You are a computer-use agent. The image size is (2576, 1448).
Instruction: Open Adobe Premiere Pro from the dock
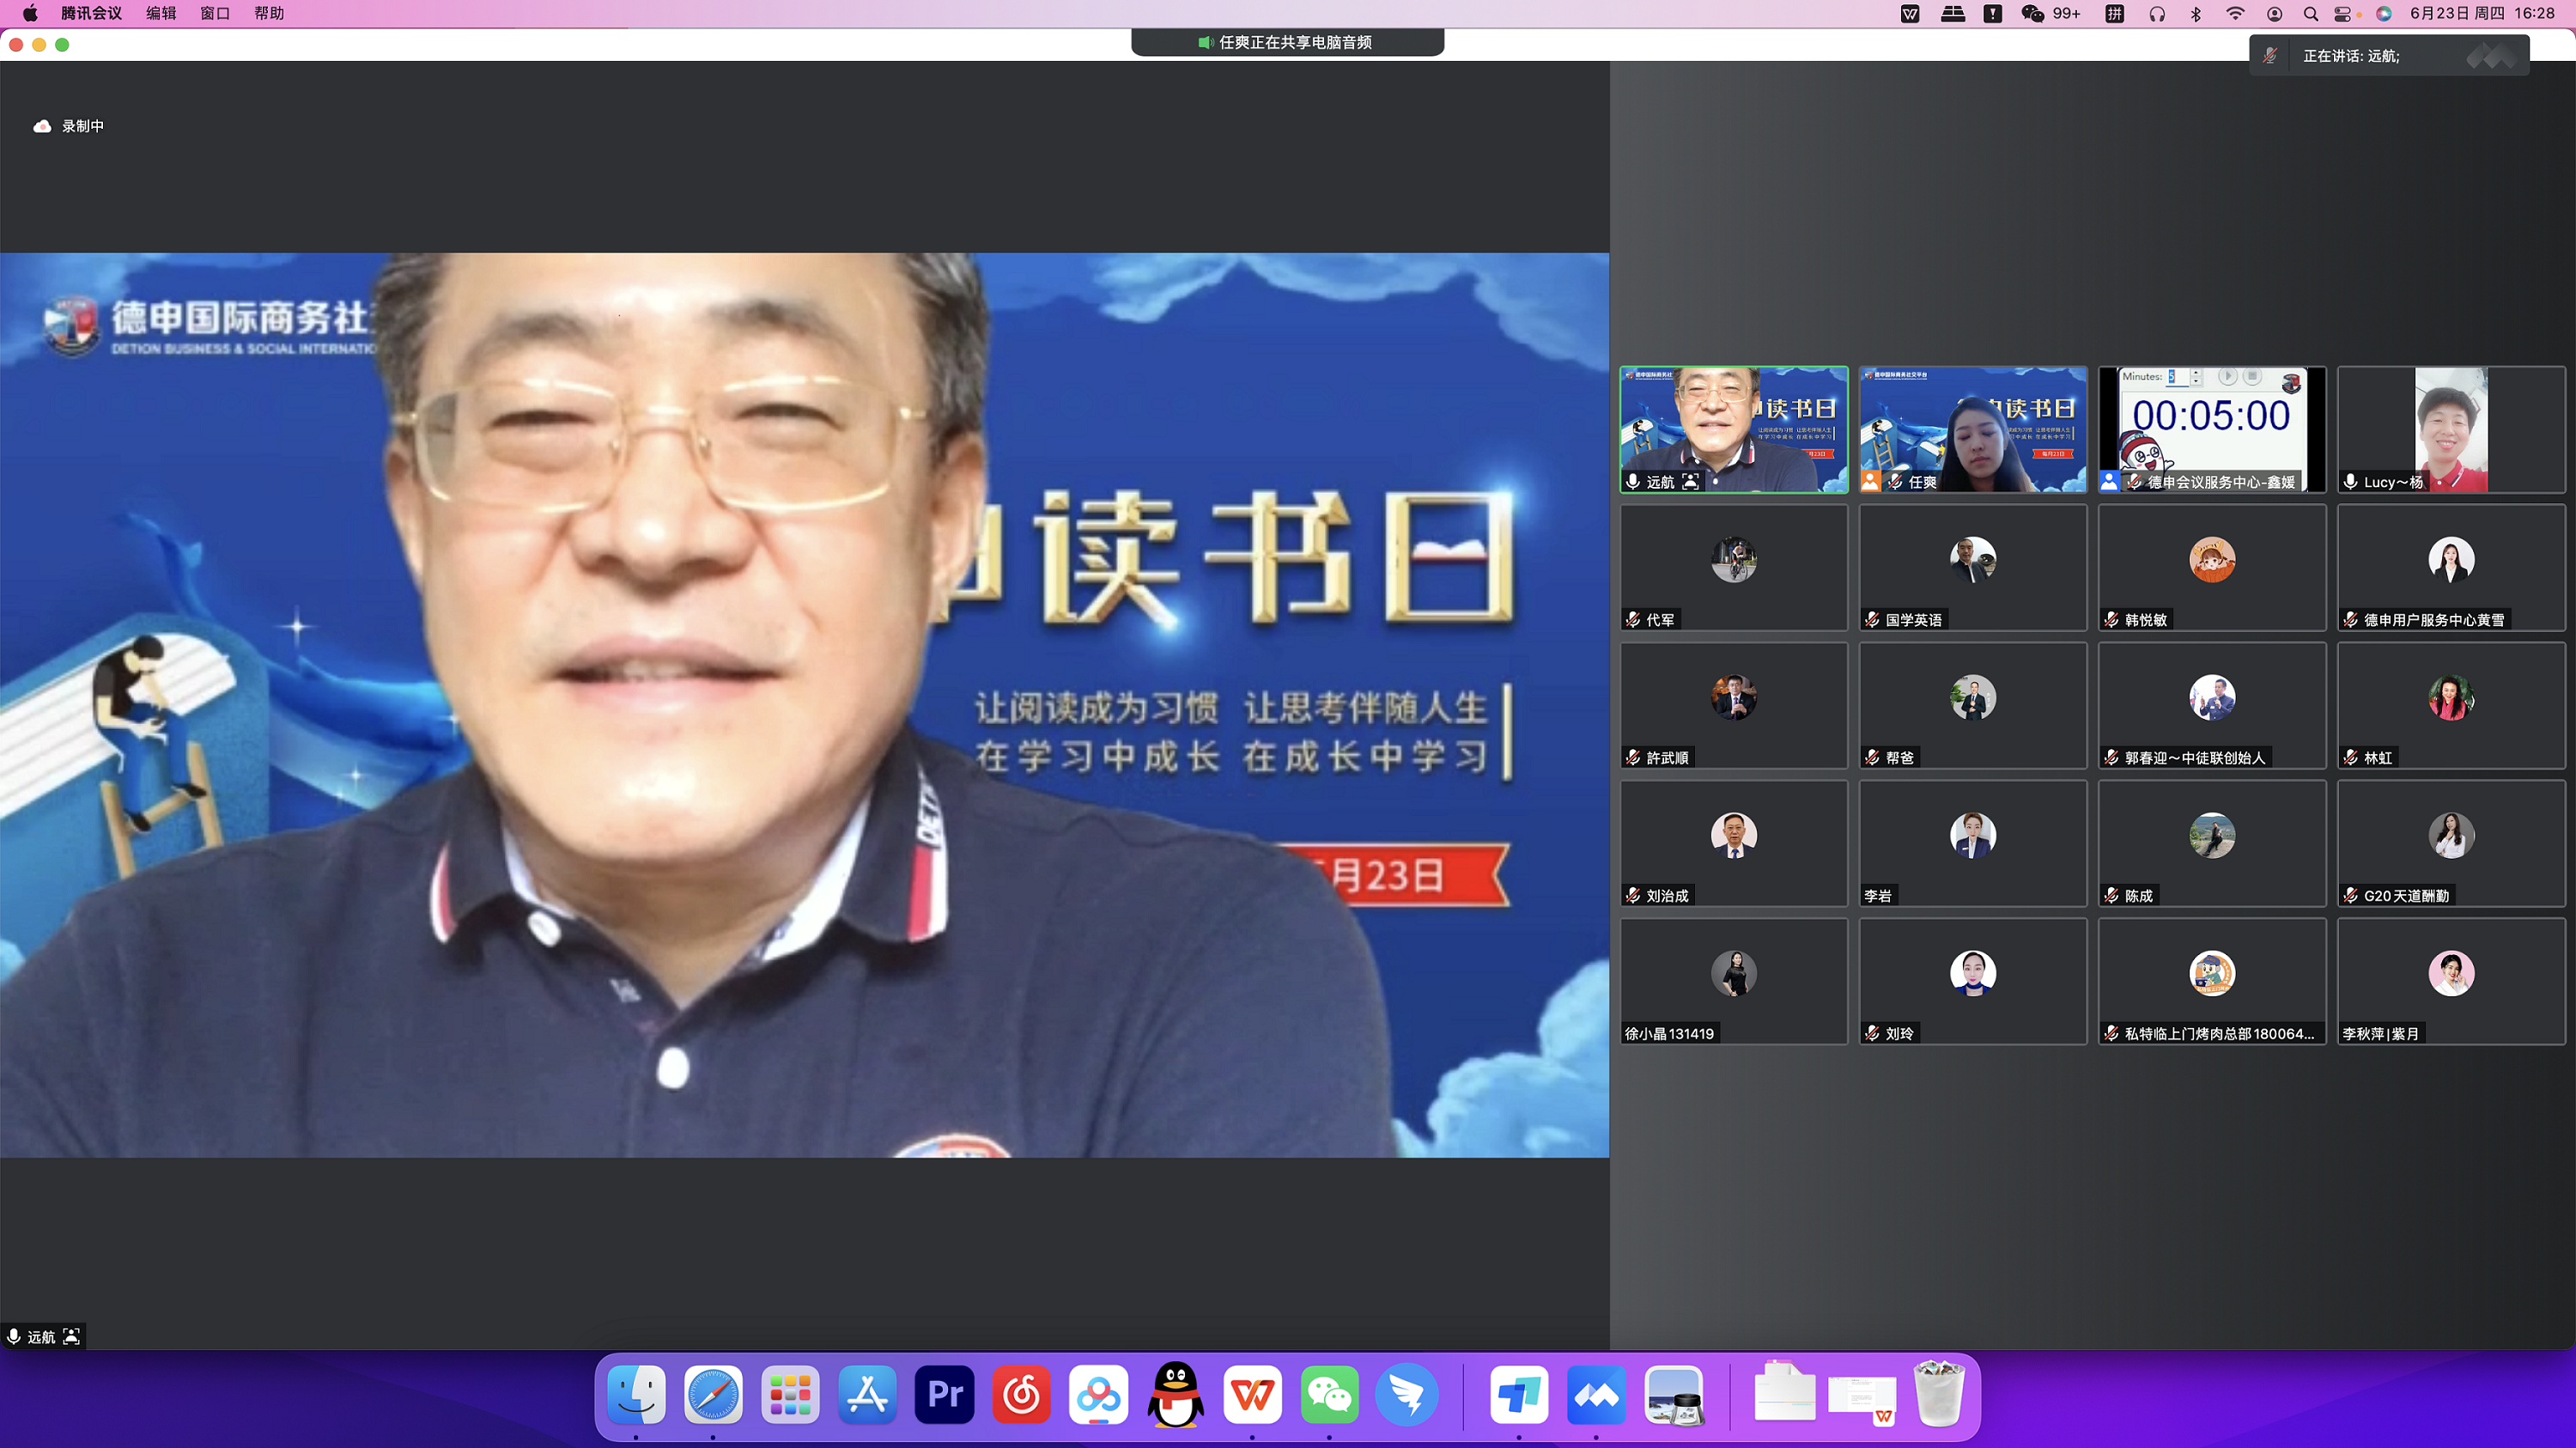coord(944,1393)
